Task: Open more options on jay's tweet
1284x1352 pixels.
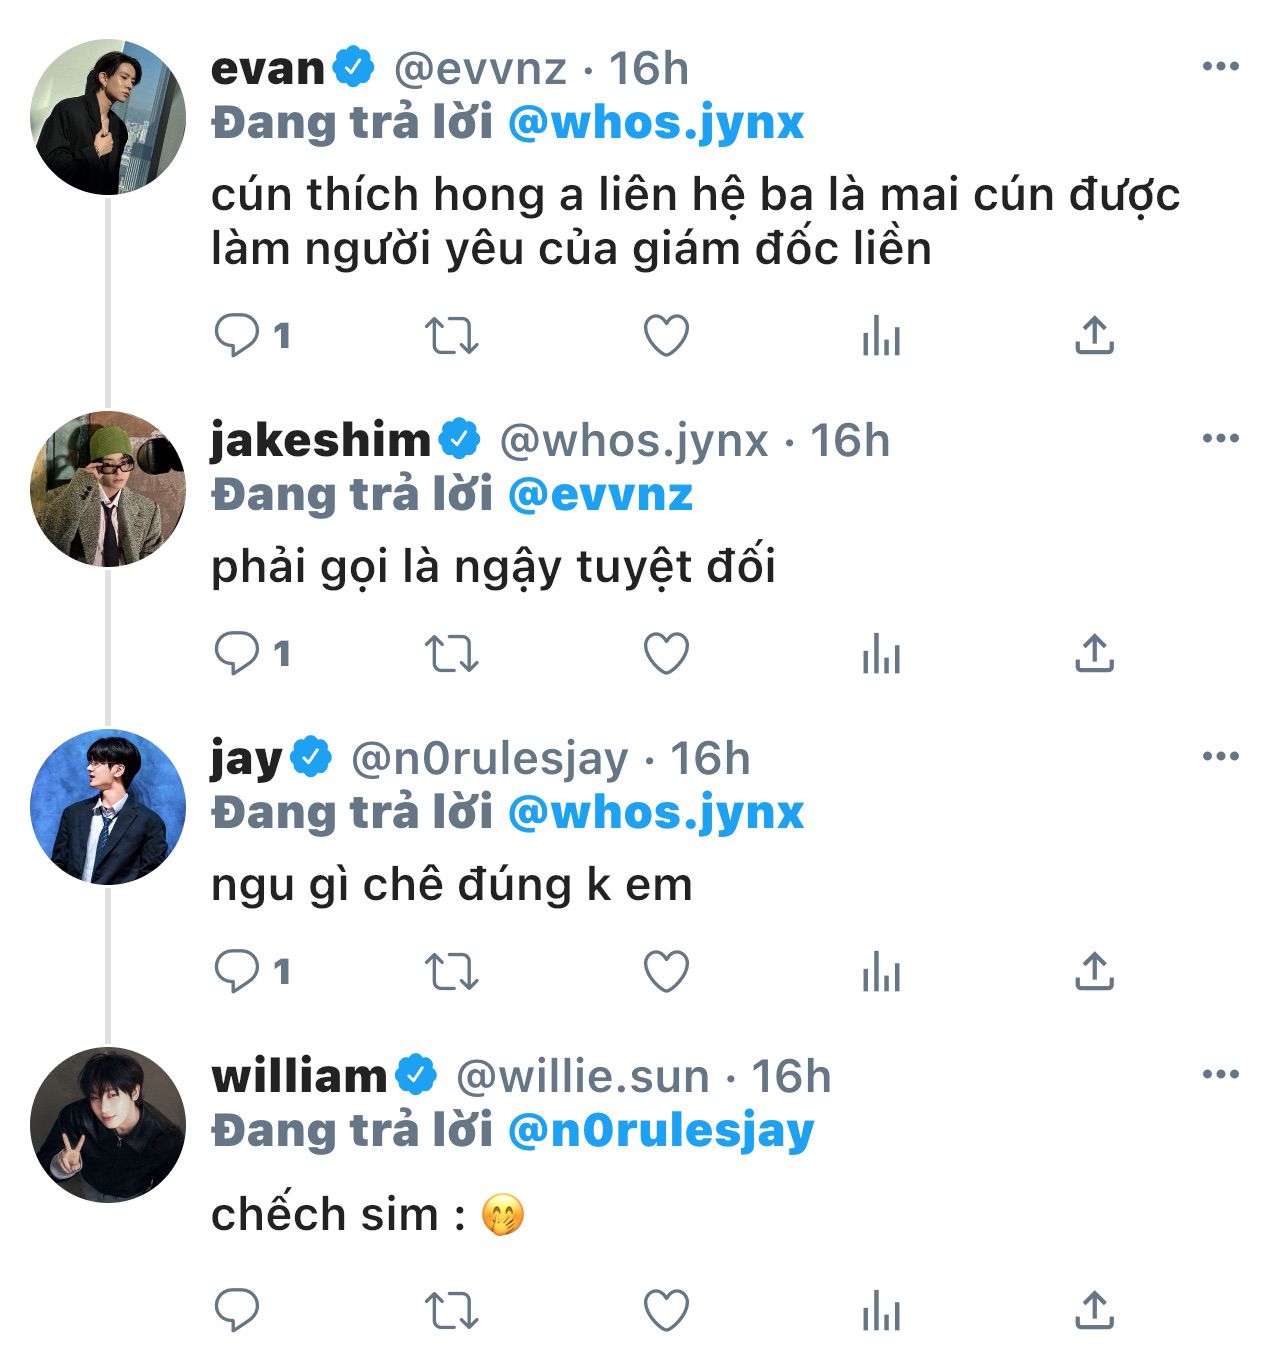Action: 1220,757
